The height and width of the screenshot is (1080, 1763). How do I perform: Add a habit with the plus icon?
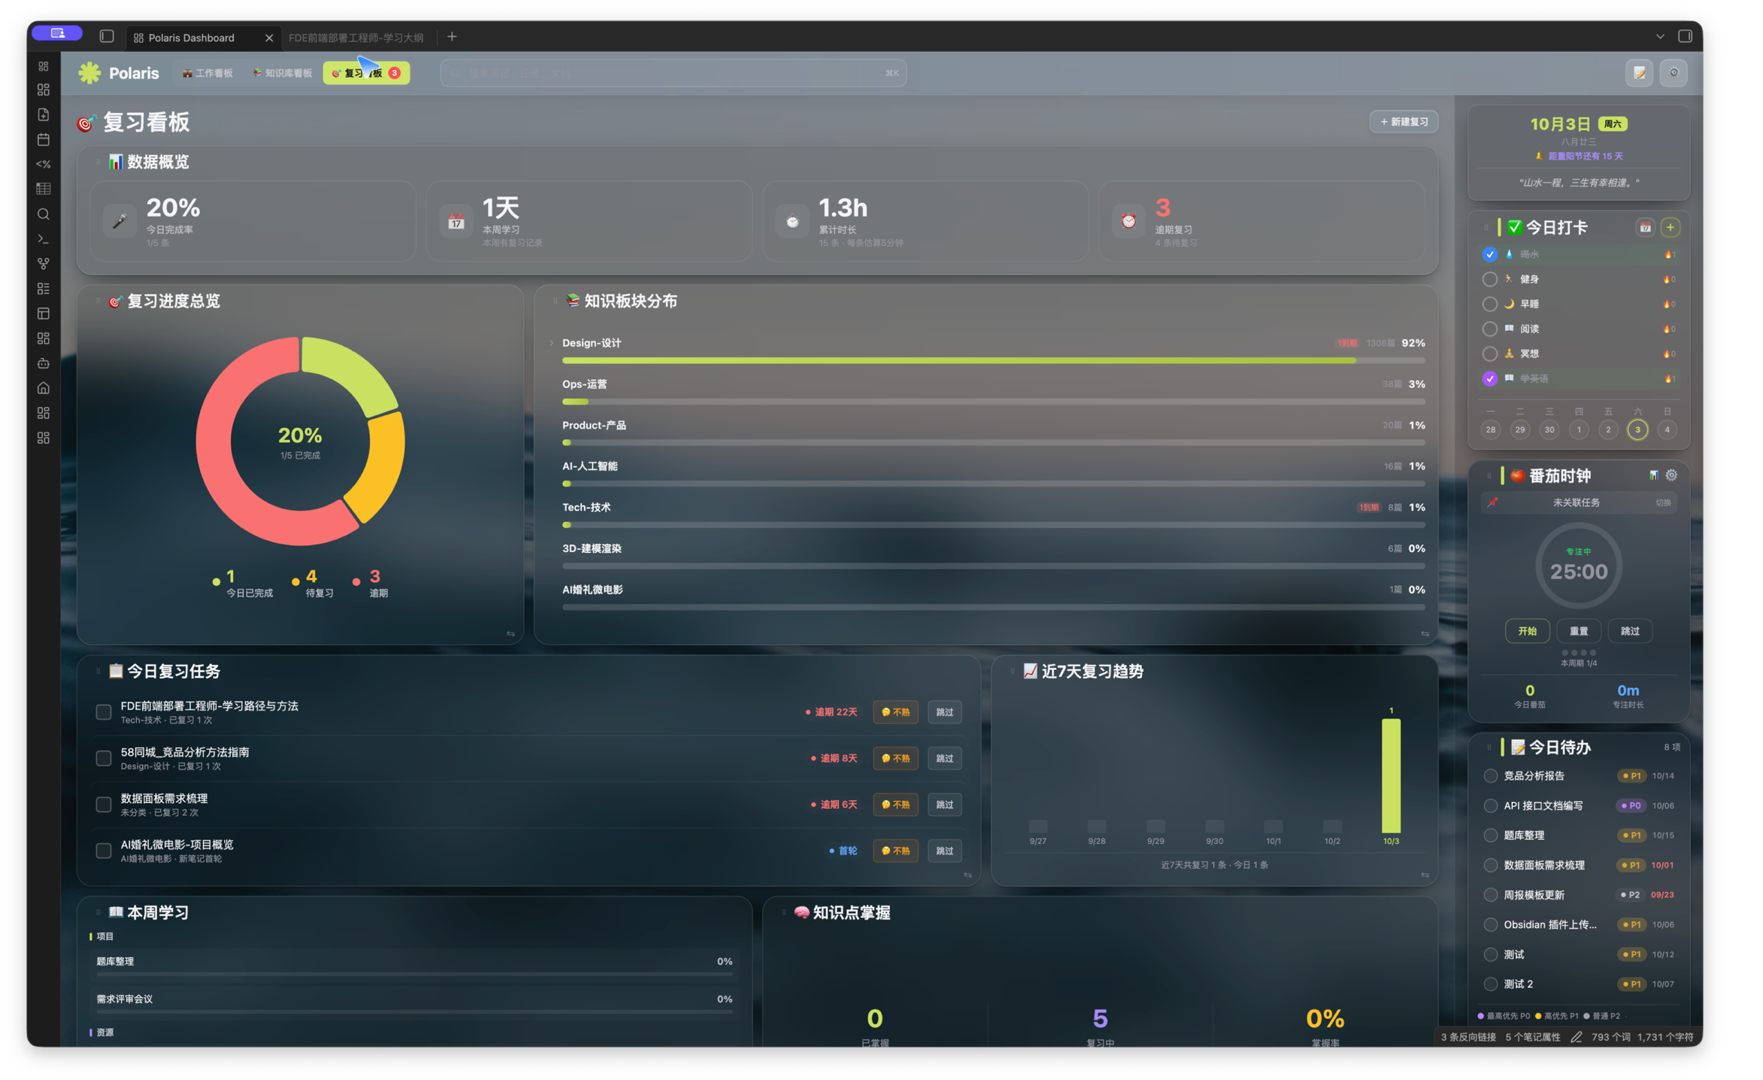(1670, 228)
